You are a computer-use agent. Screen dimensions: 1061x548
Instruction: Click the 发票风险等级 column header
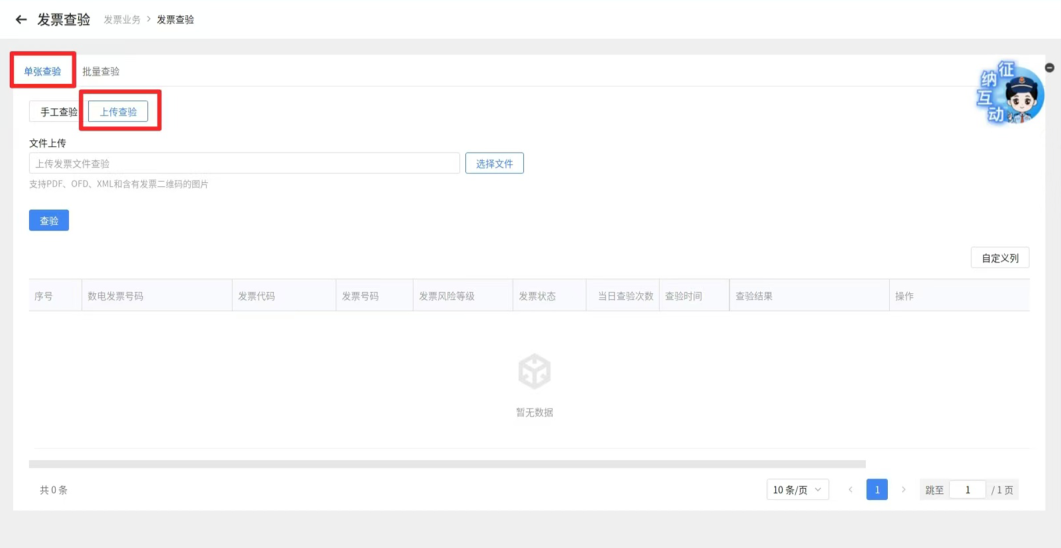click(x=446, y=296)
